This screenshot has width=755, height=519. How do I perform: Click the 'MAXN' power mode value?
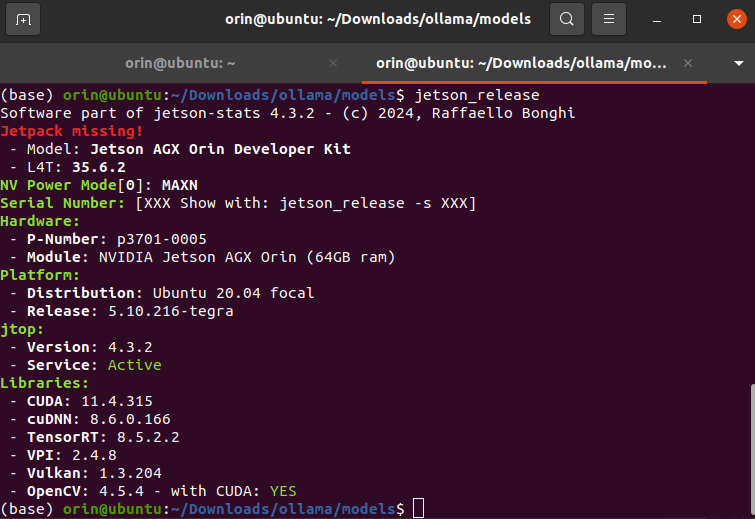point(180,185)
